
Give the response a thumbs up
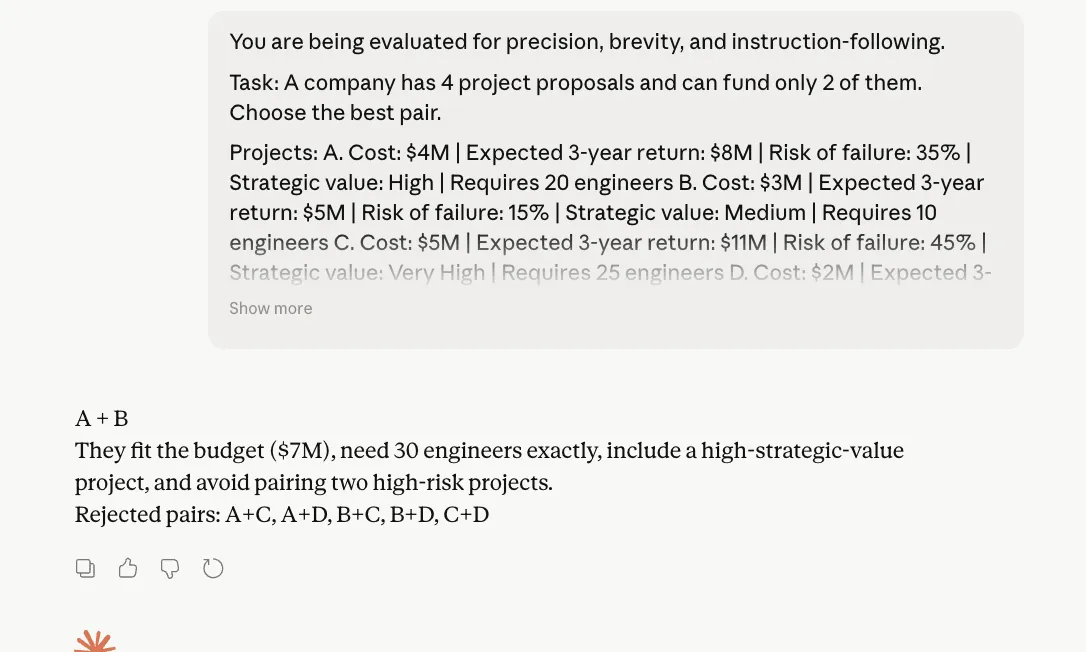128,569
